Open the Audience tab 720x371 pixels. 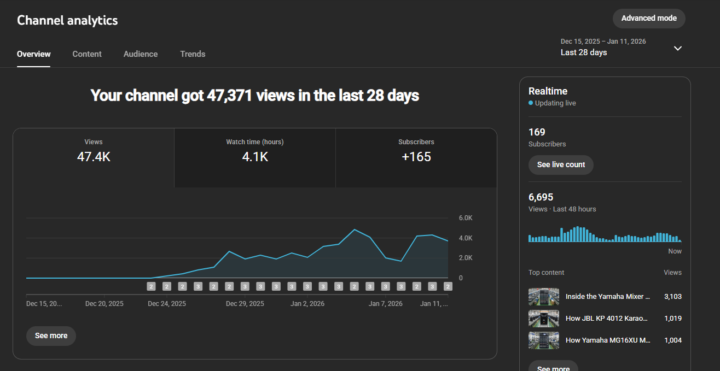tap(141, 54)
